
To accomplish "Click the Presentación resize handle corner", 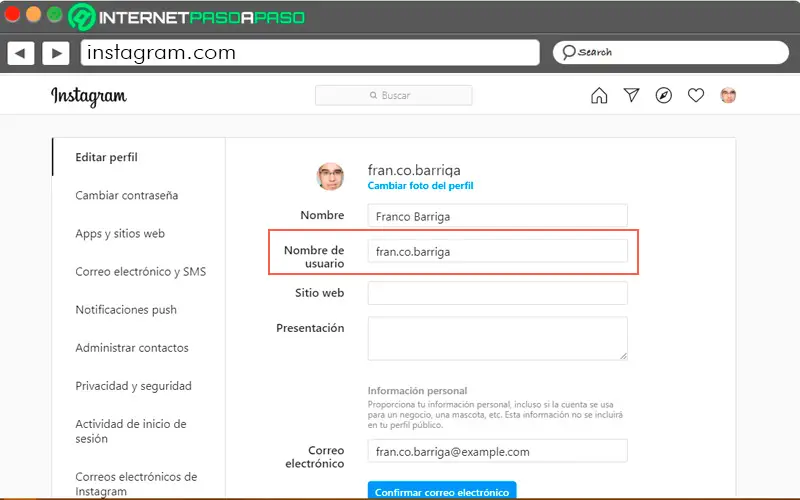I will [623, 356].
